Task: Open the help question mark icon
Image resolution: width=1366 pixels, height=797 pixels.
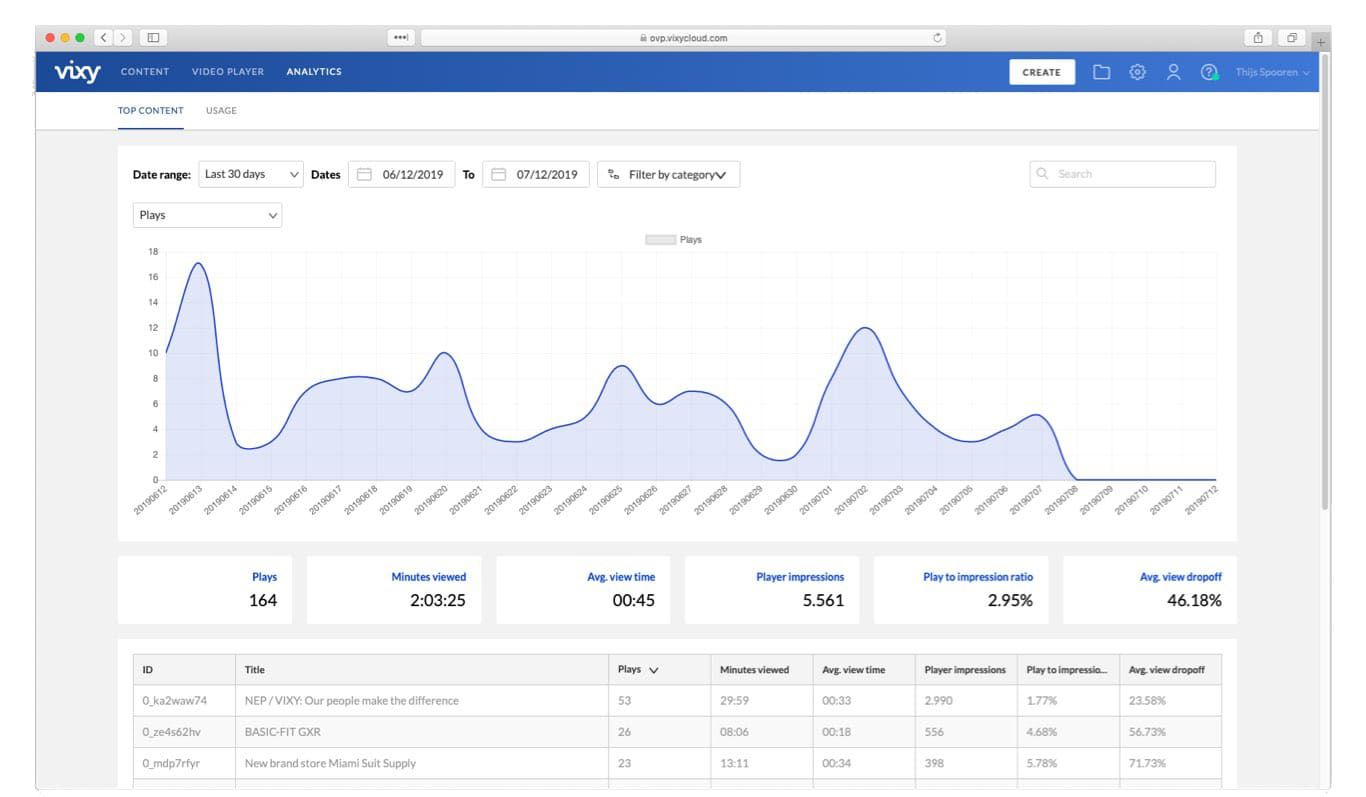Action: 1209,72
